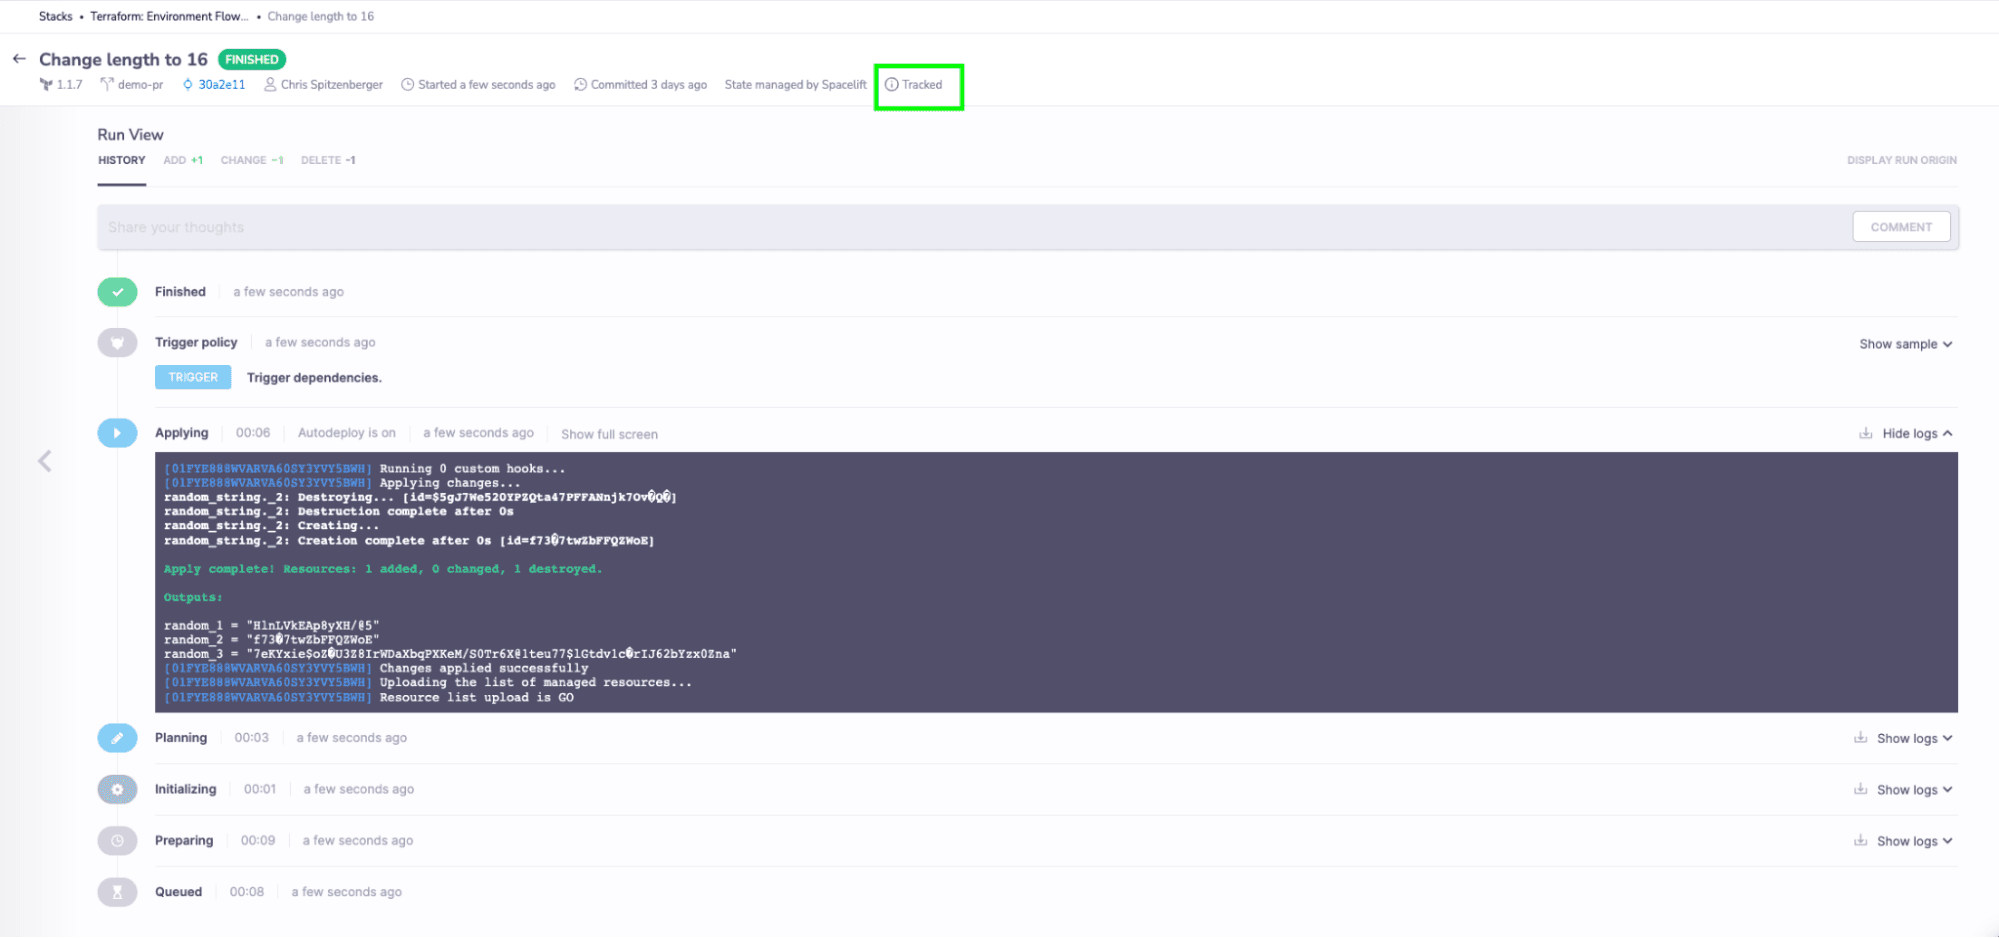The height and width of the screenshot is (938, 1999).
Task: Expand Show sample for Trigger policy
Action: pos(1905,344)
